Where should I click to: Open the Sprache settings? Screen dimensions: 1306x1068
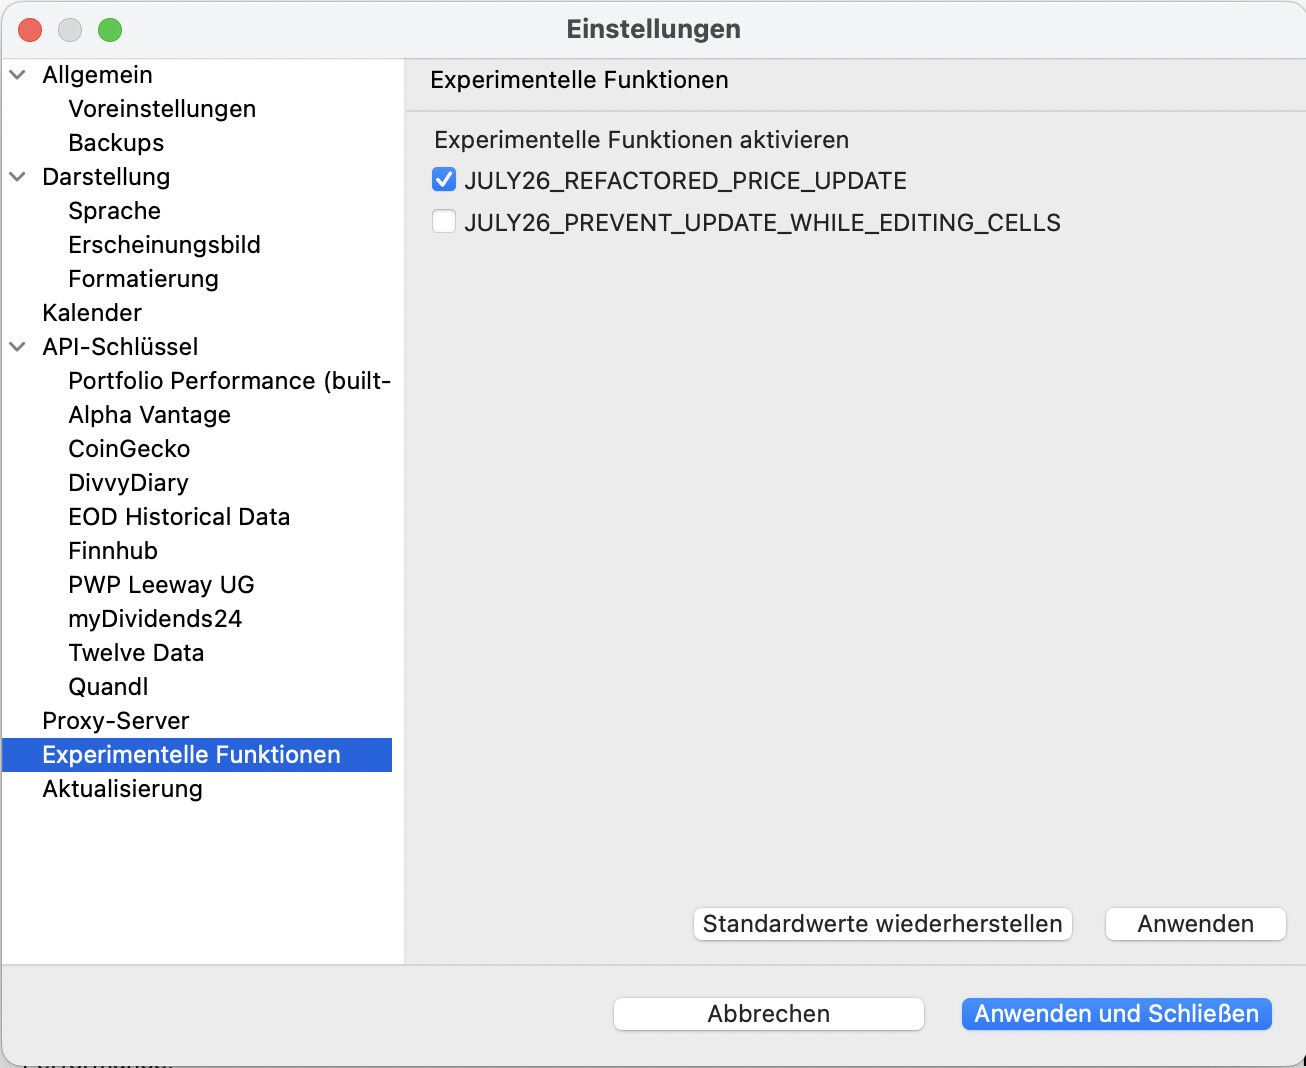pos(114,211)
